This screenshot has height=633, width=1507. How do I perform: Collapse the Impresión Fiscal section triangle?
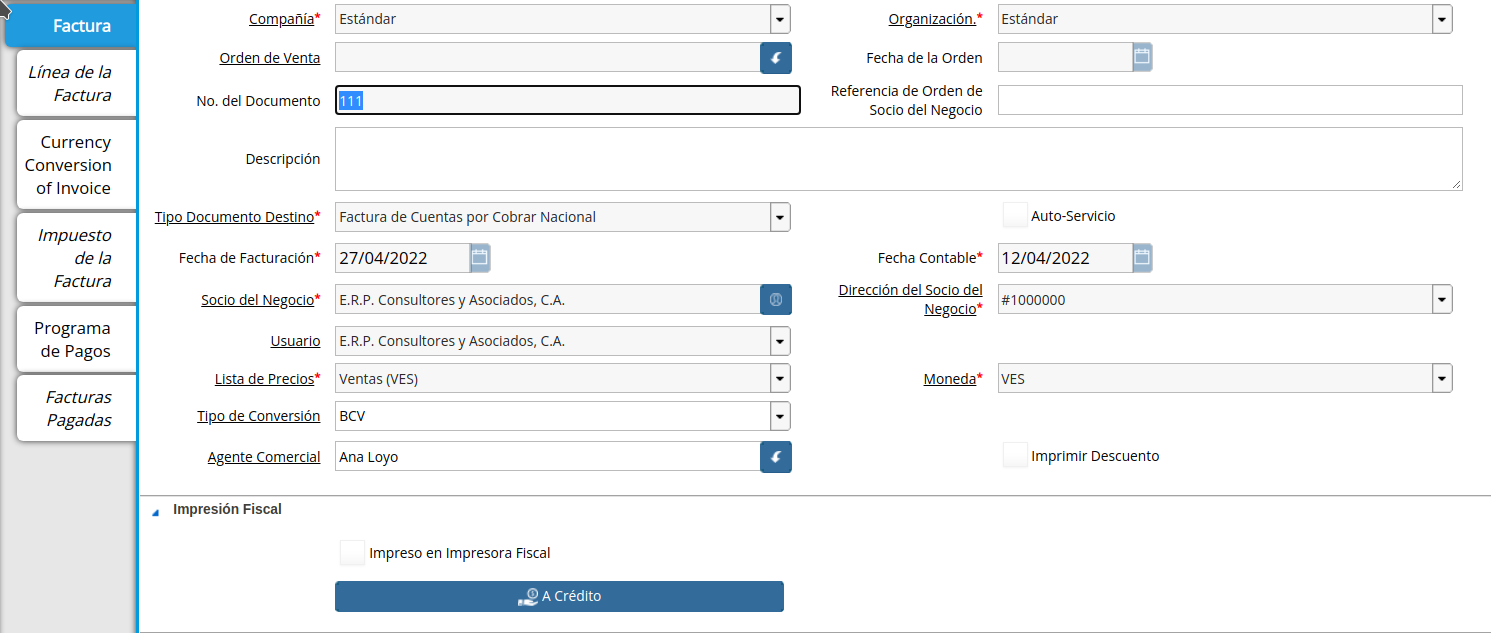point(155,511)
